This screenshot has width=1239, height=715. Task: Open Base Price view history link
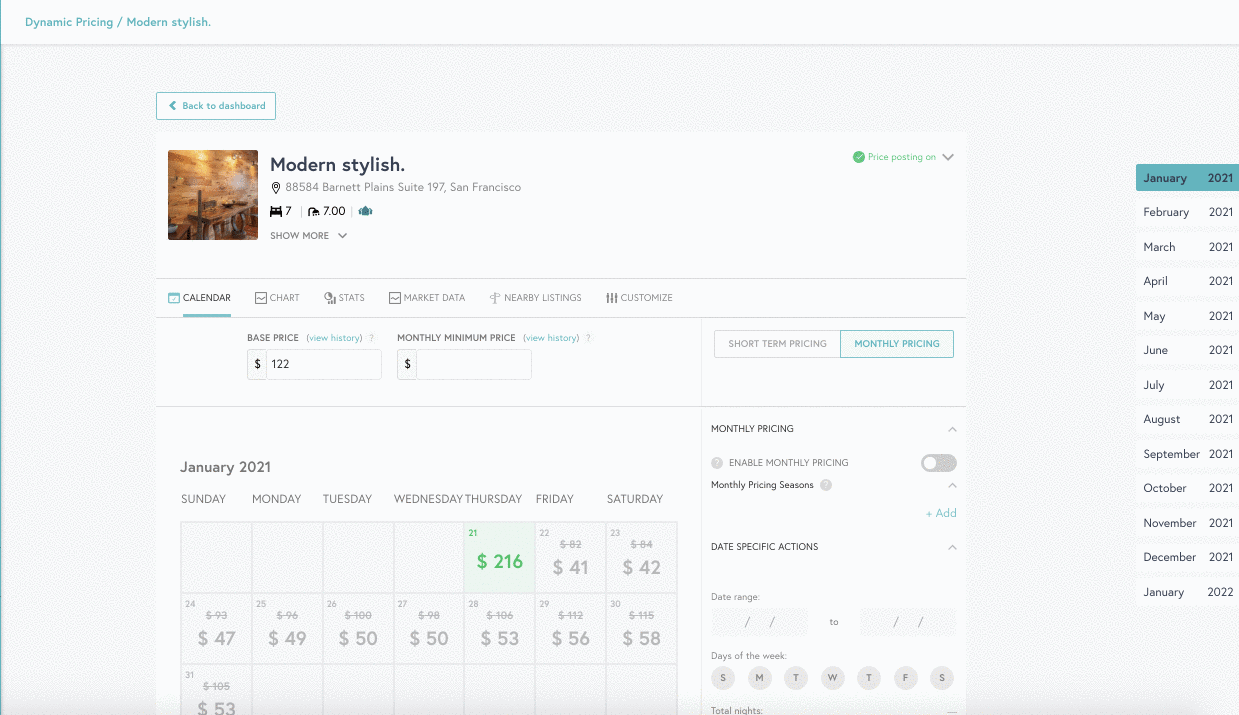click(x=334, y=338)
